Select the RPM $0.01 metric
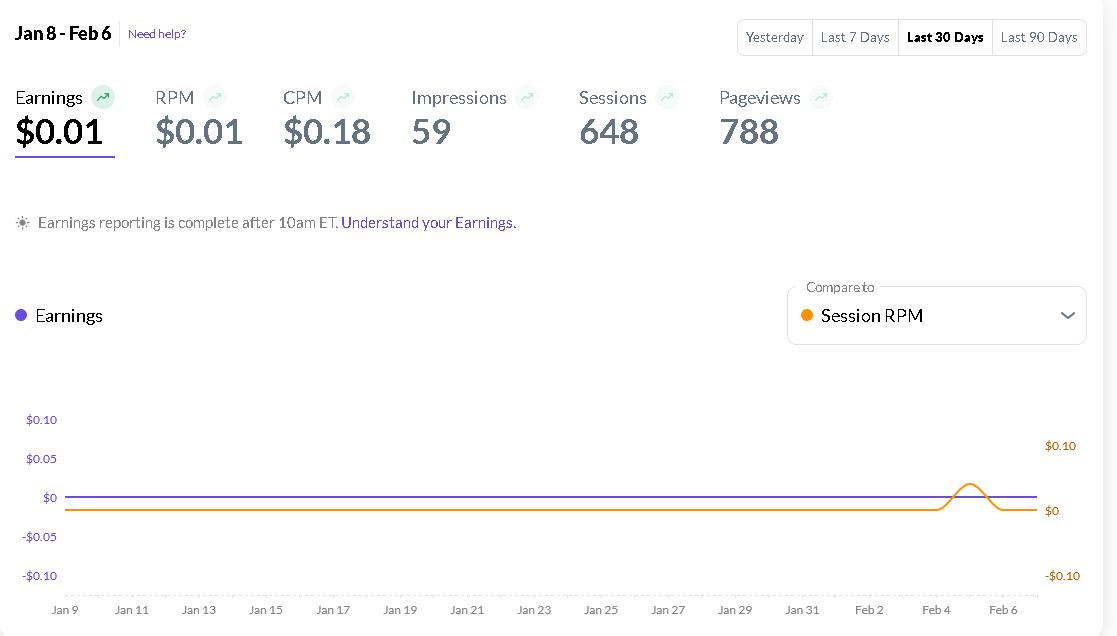1117x636 pixels. (198, 131)
